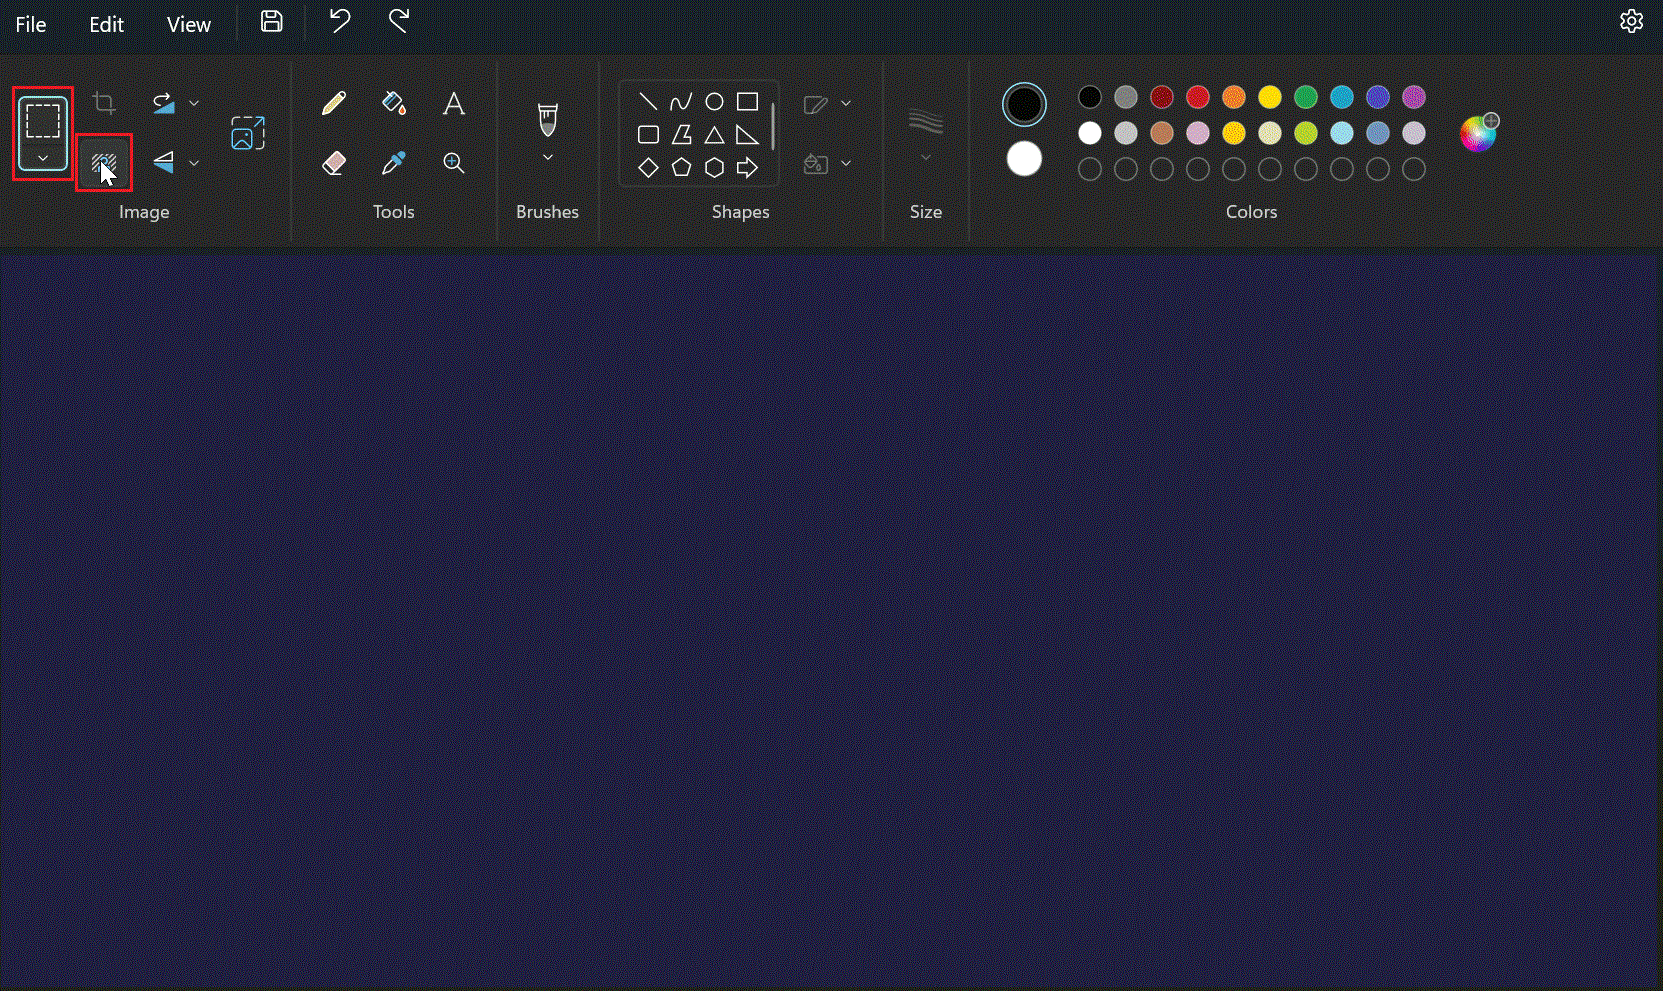Select the Color picker tool

pos(393,162)
